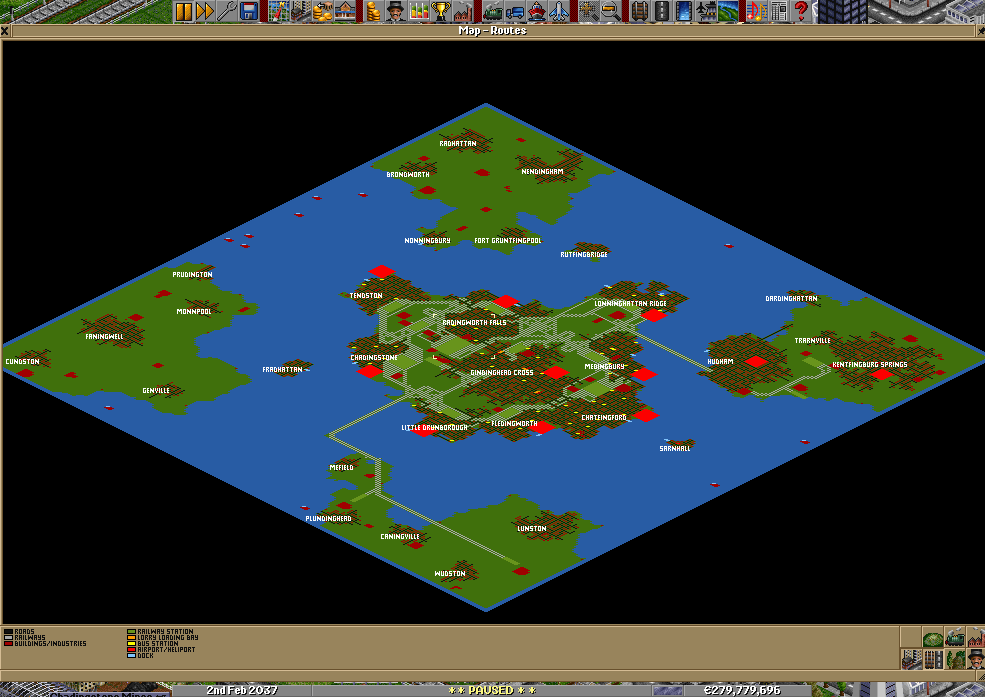
Task: Open railway construction track icon in toolbar
Action: click(x=639, y=11)
